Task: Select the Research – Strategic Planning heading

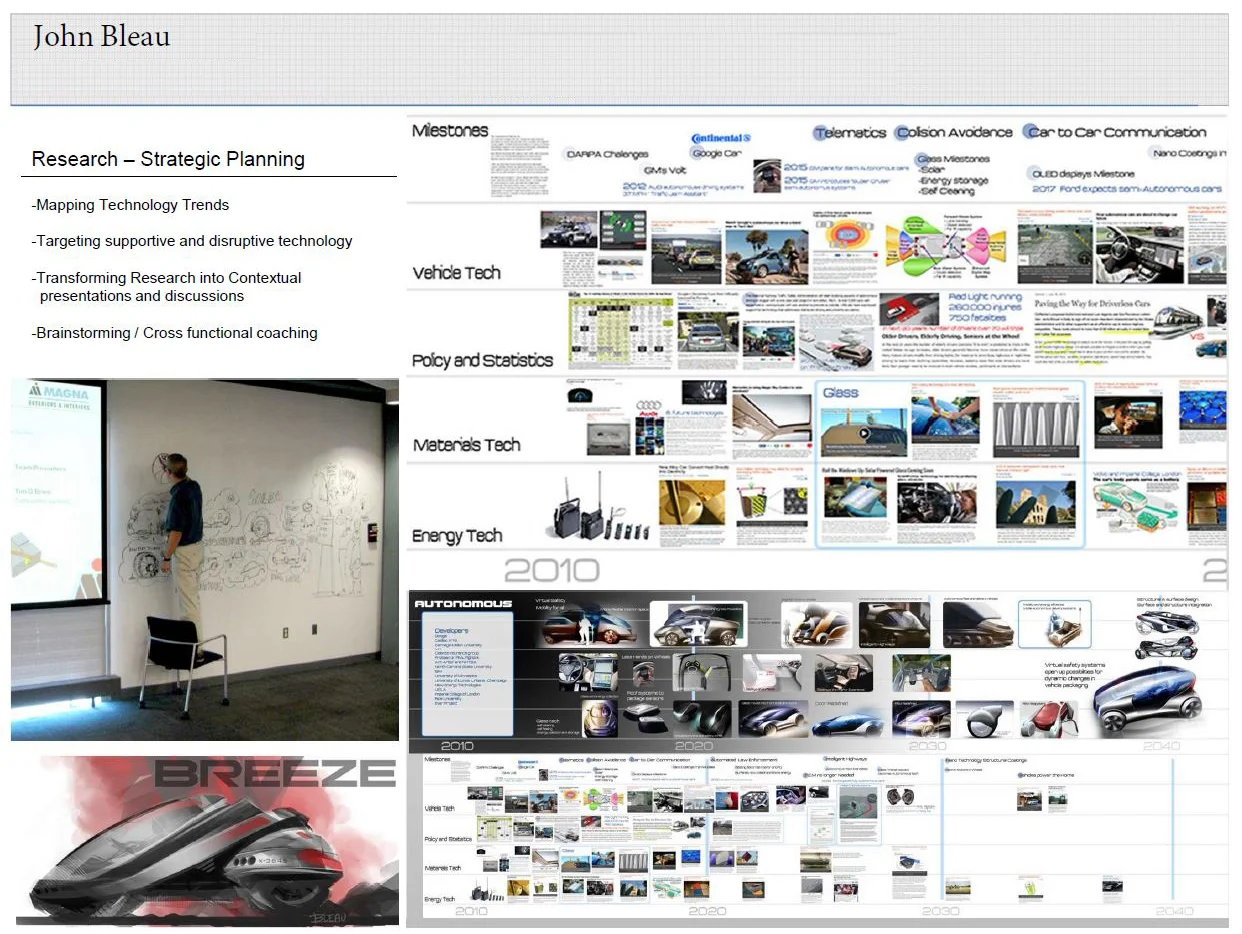Action: (x=168, y=159)
